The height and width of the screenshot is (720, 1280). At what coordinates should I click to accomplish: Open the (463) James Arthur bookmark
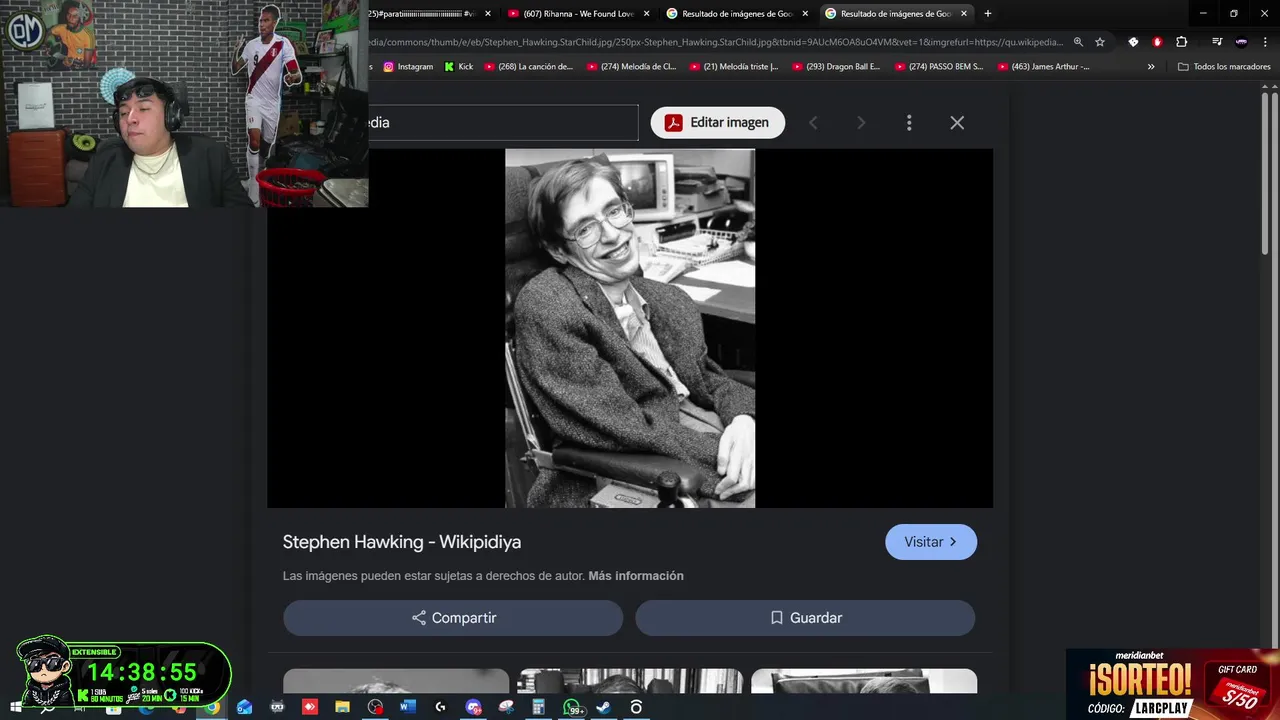[1043, 67]
